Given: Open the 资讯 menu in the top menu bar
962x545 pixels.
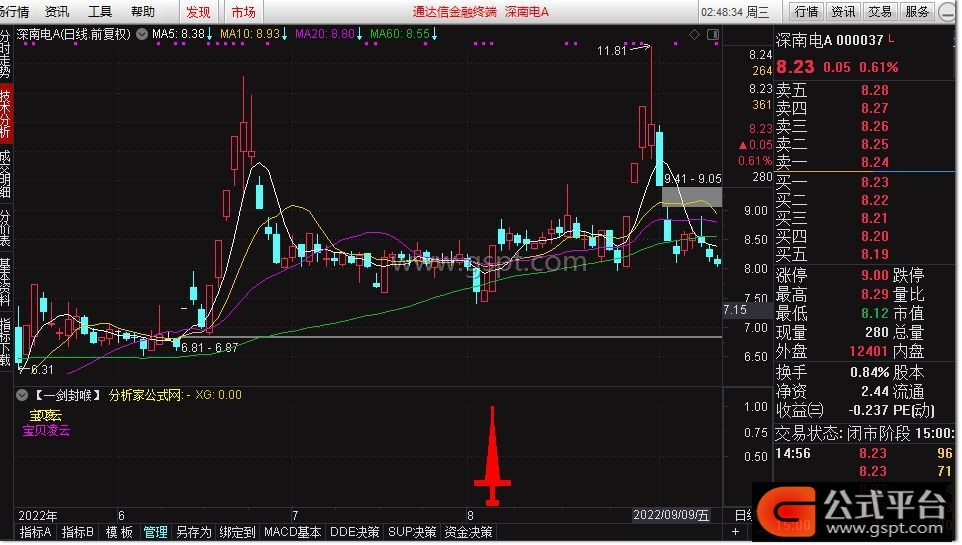Looking at the screenshot, I should 57,12.
